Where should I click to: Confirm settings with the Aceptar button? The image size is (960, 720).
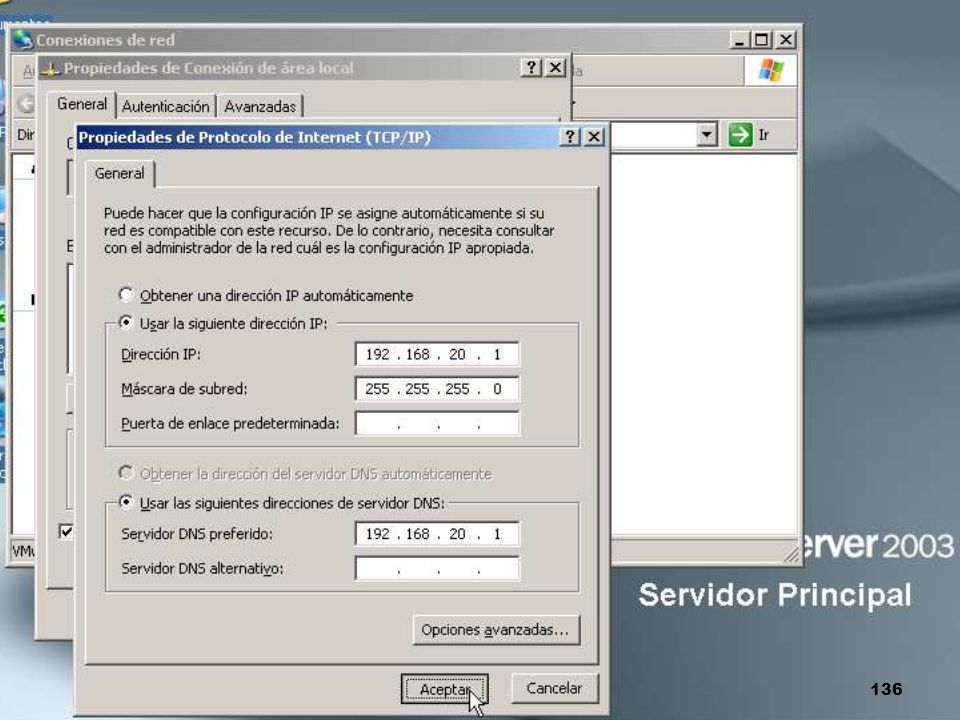point(444,689)
